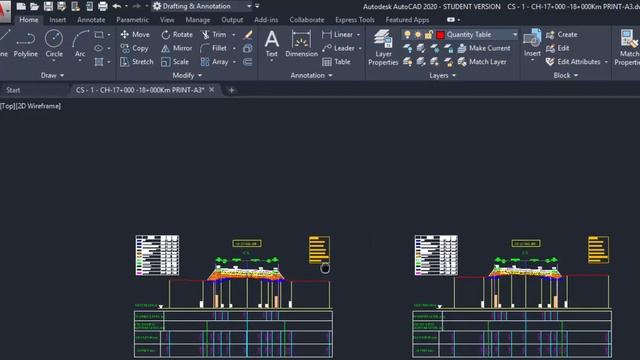Expand the Draw panel
Viewport: 640px width, 360px height.
click(x=53, y=76)
